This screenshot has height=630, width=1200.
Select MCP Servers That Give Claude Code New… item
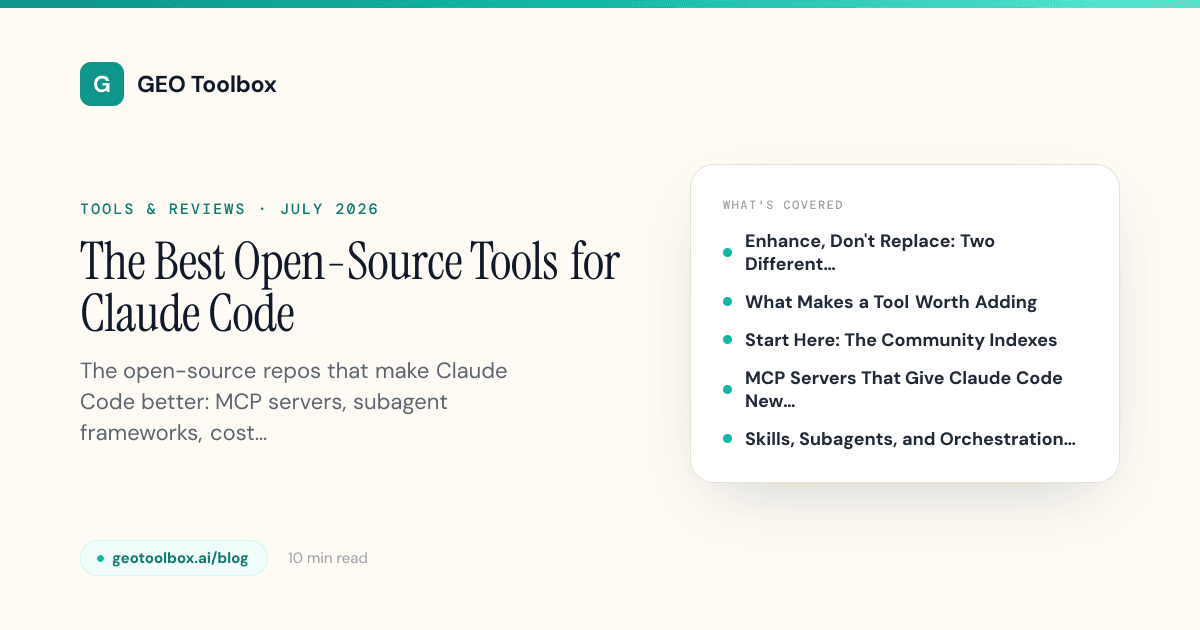pos(893,390)
